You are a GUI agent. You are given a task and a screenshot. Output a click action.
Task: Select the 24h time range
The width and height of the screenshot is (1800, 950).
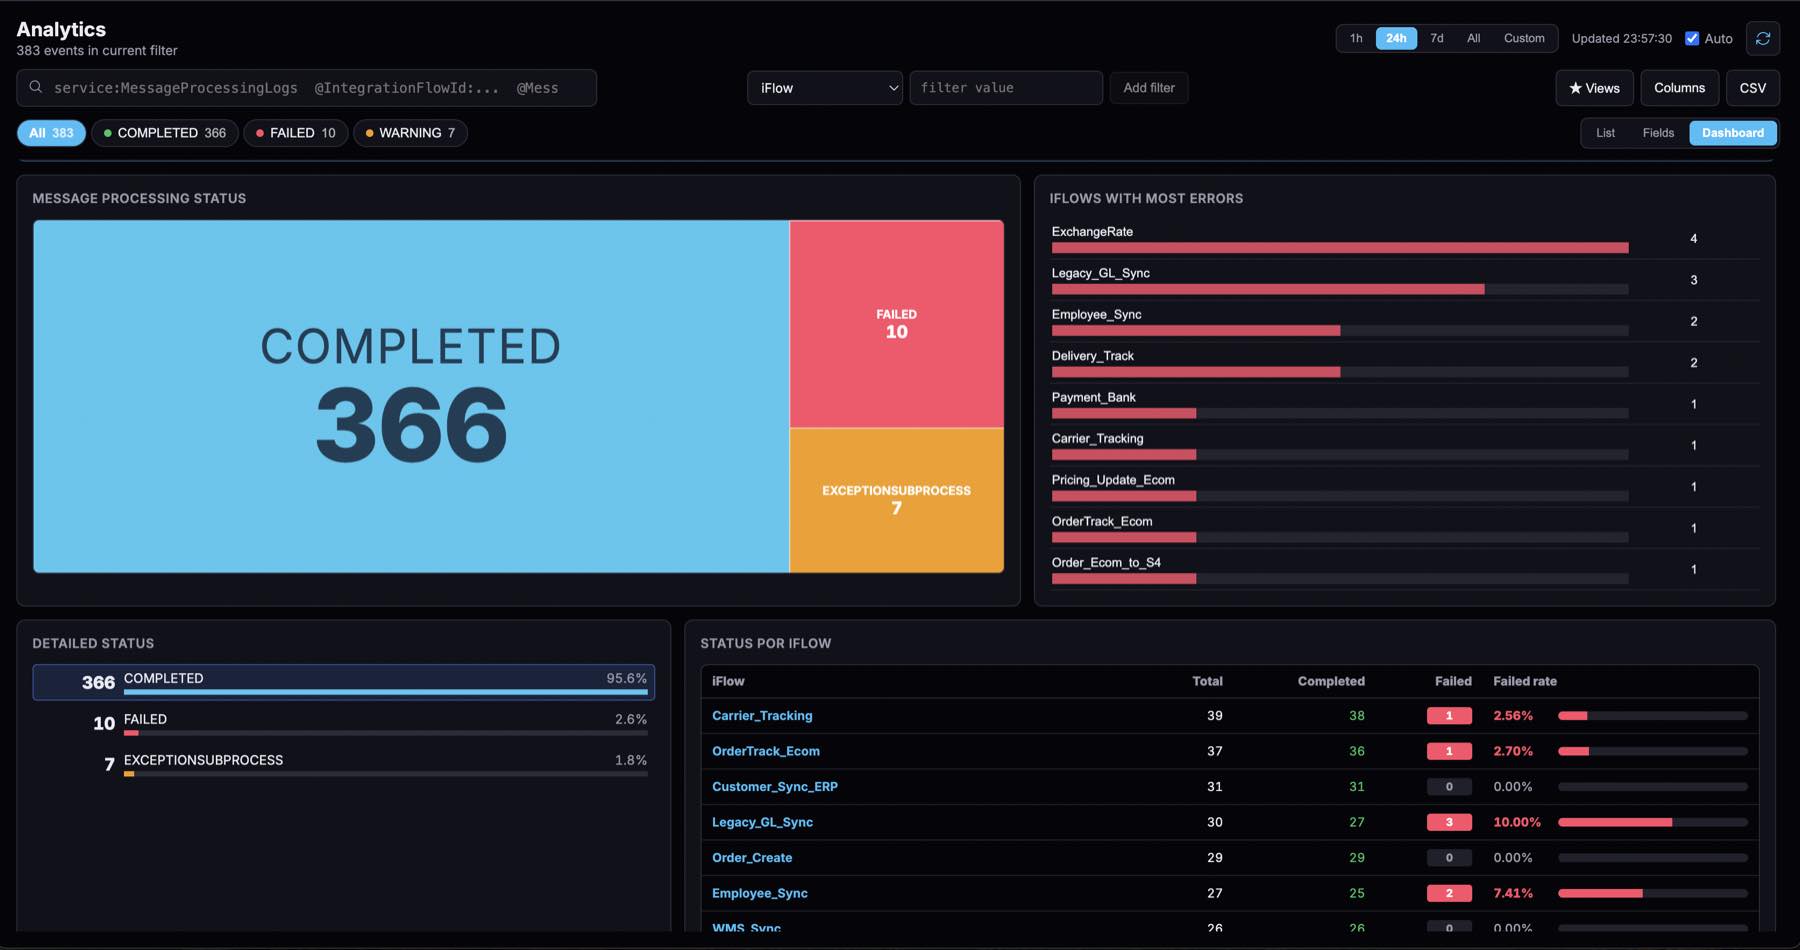pos(1396,38)
